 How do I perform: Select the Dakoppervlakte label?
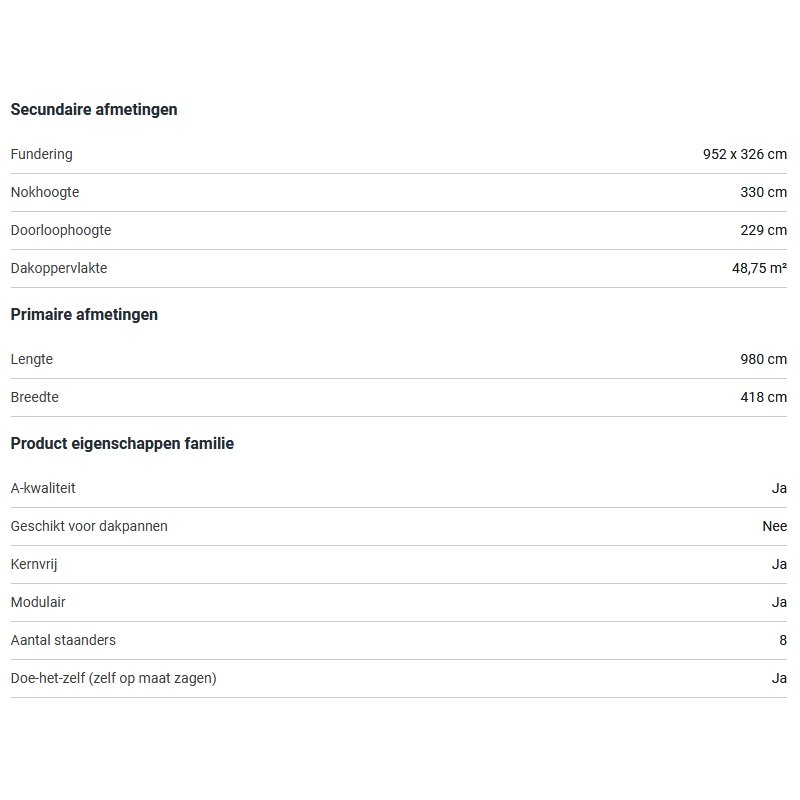[x=59, y=269]
